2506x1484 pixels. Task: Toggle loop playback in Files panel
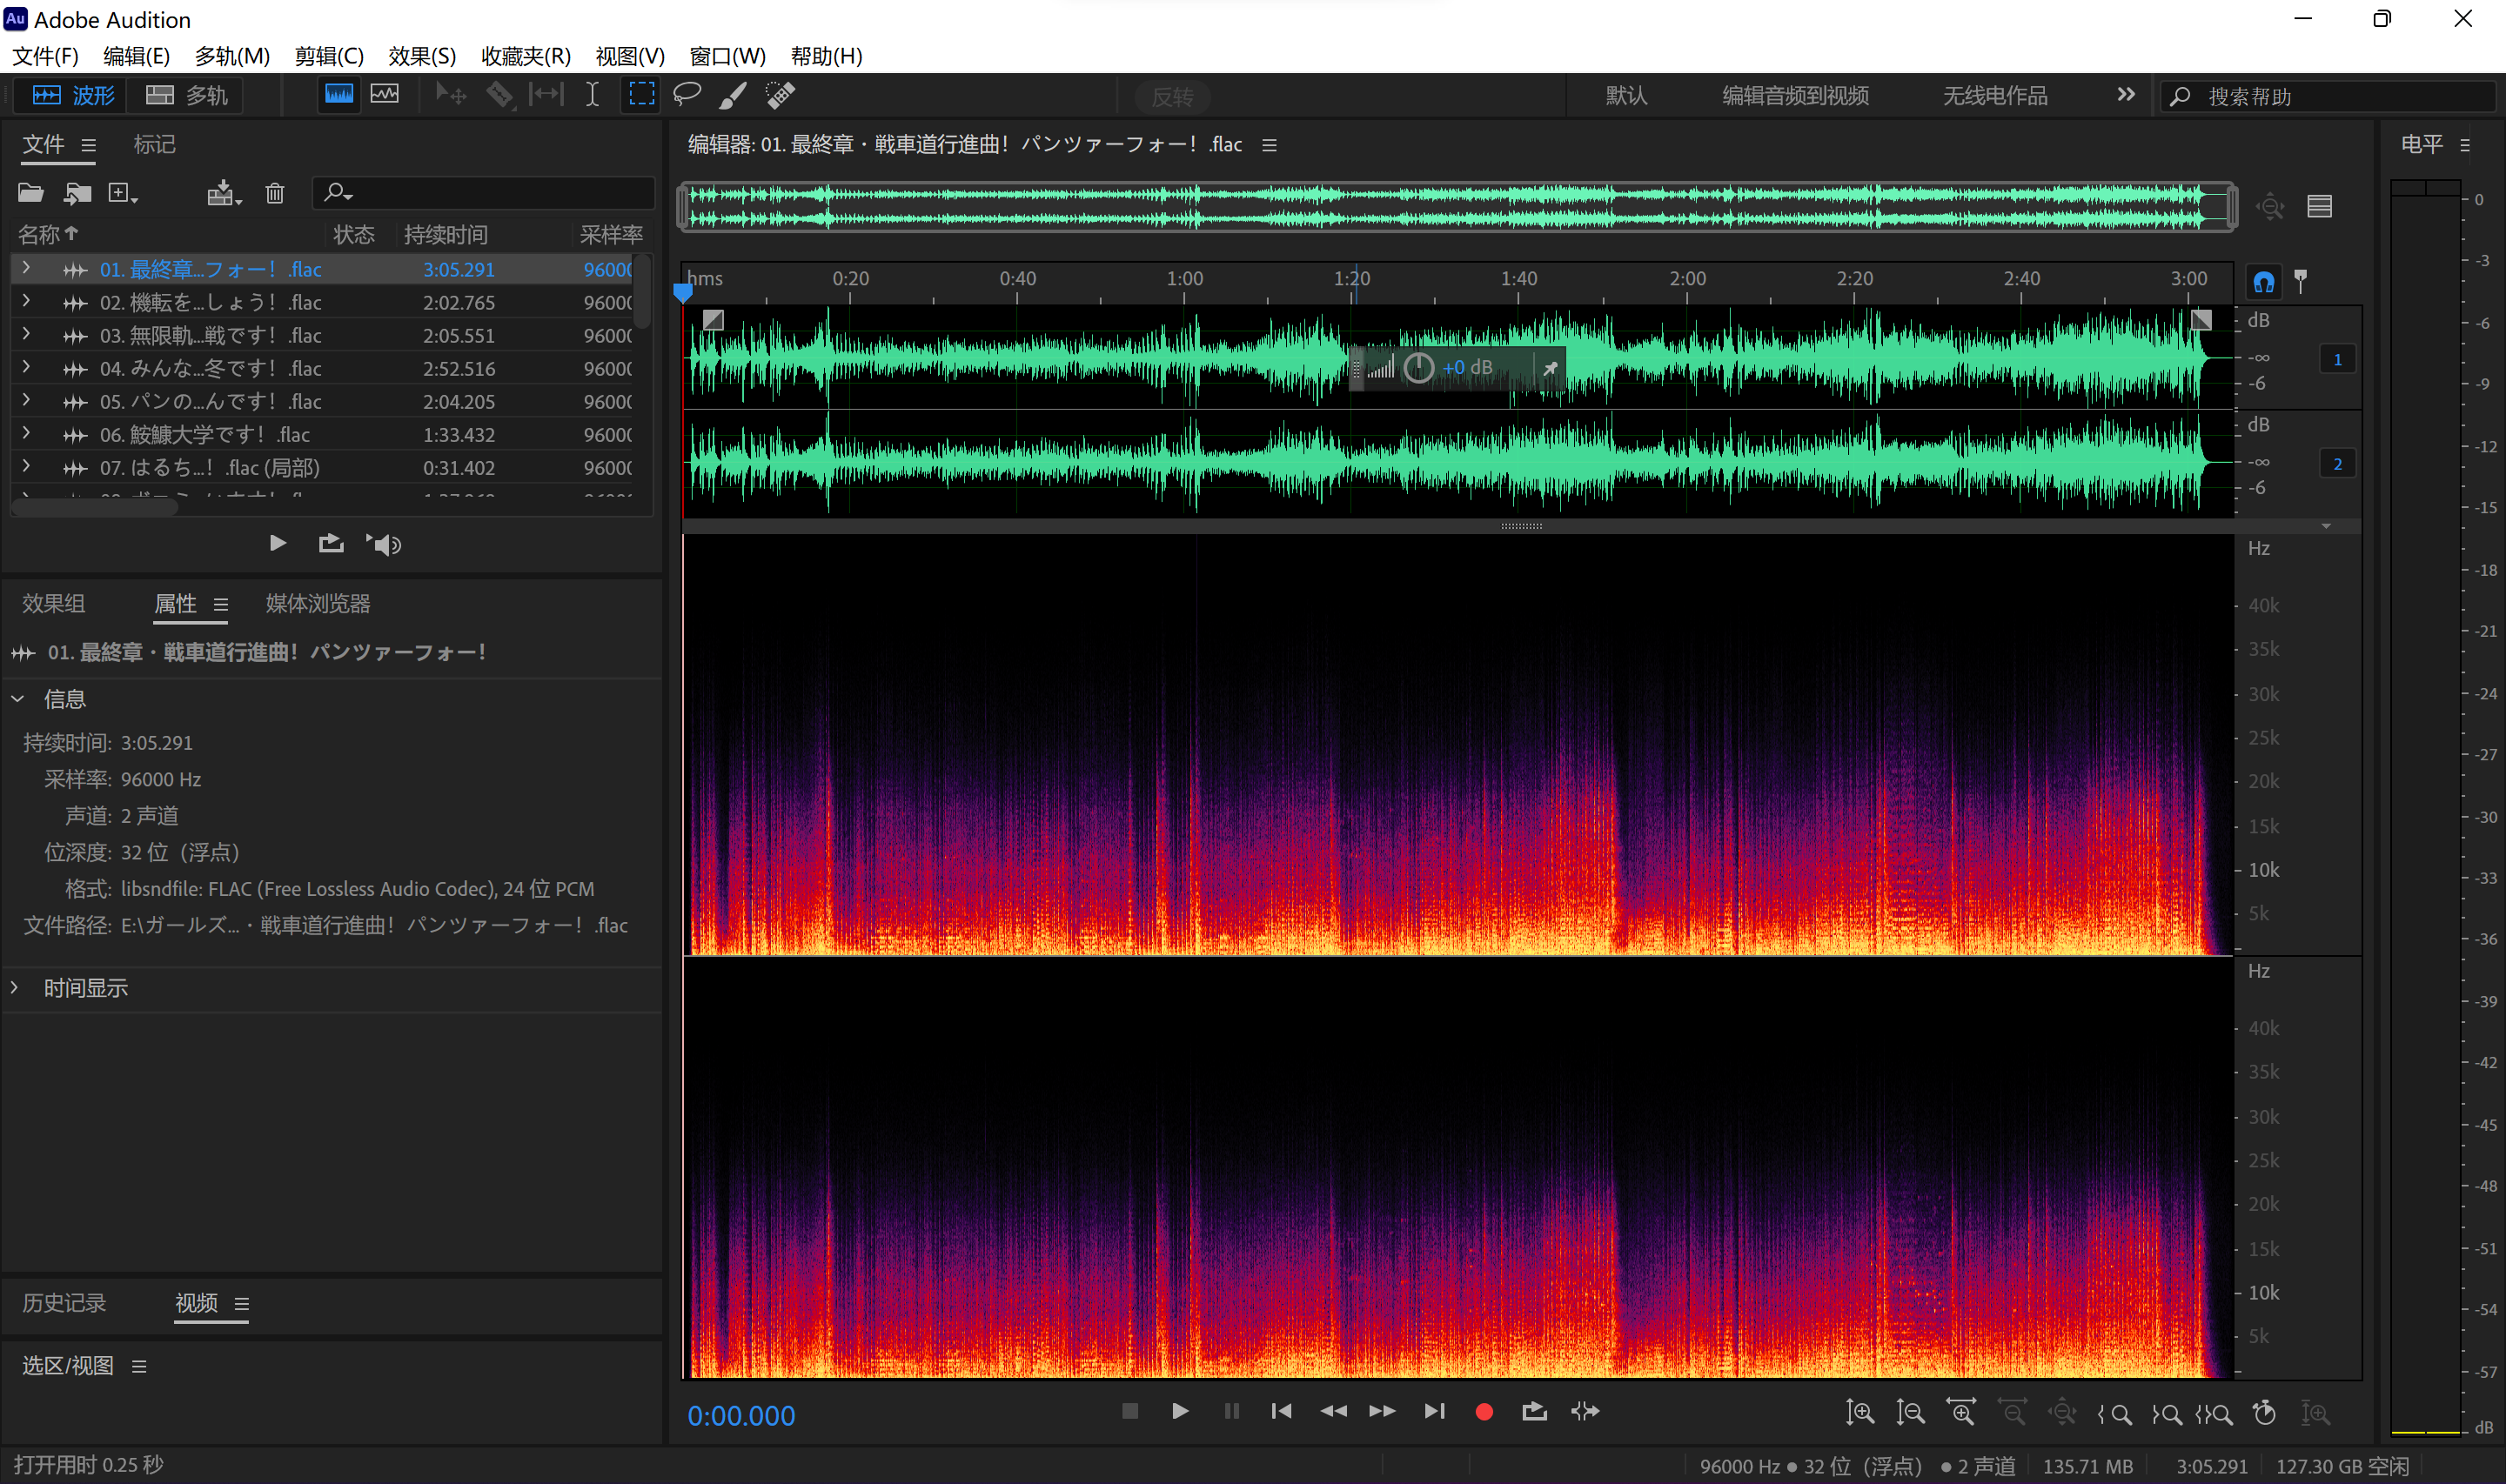[331, 543]
